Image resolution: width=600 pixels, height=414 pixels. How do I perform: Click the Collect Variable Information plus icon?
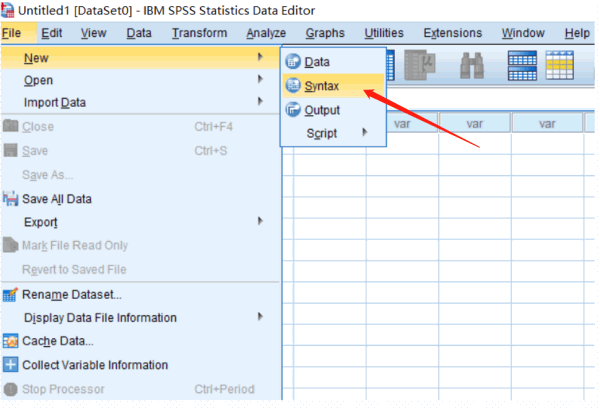click(10, 365)
